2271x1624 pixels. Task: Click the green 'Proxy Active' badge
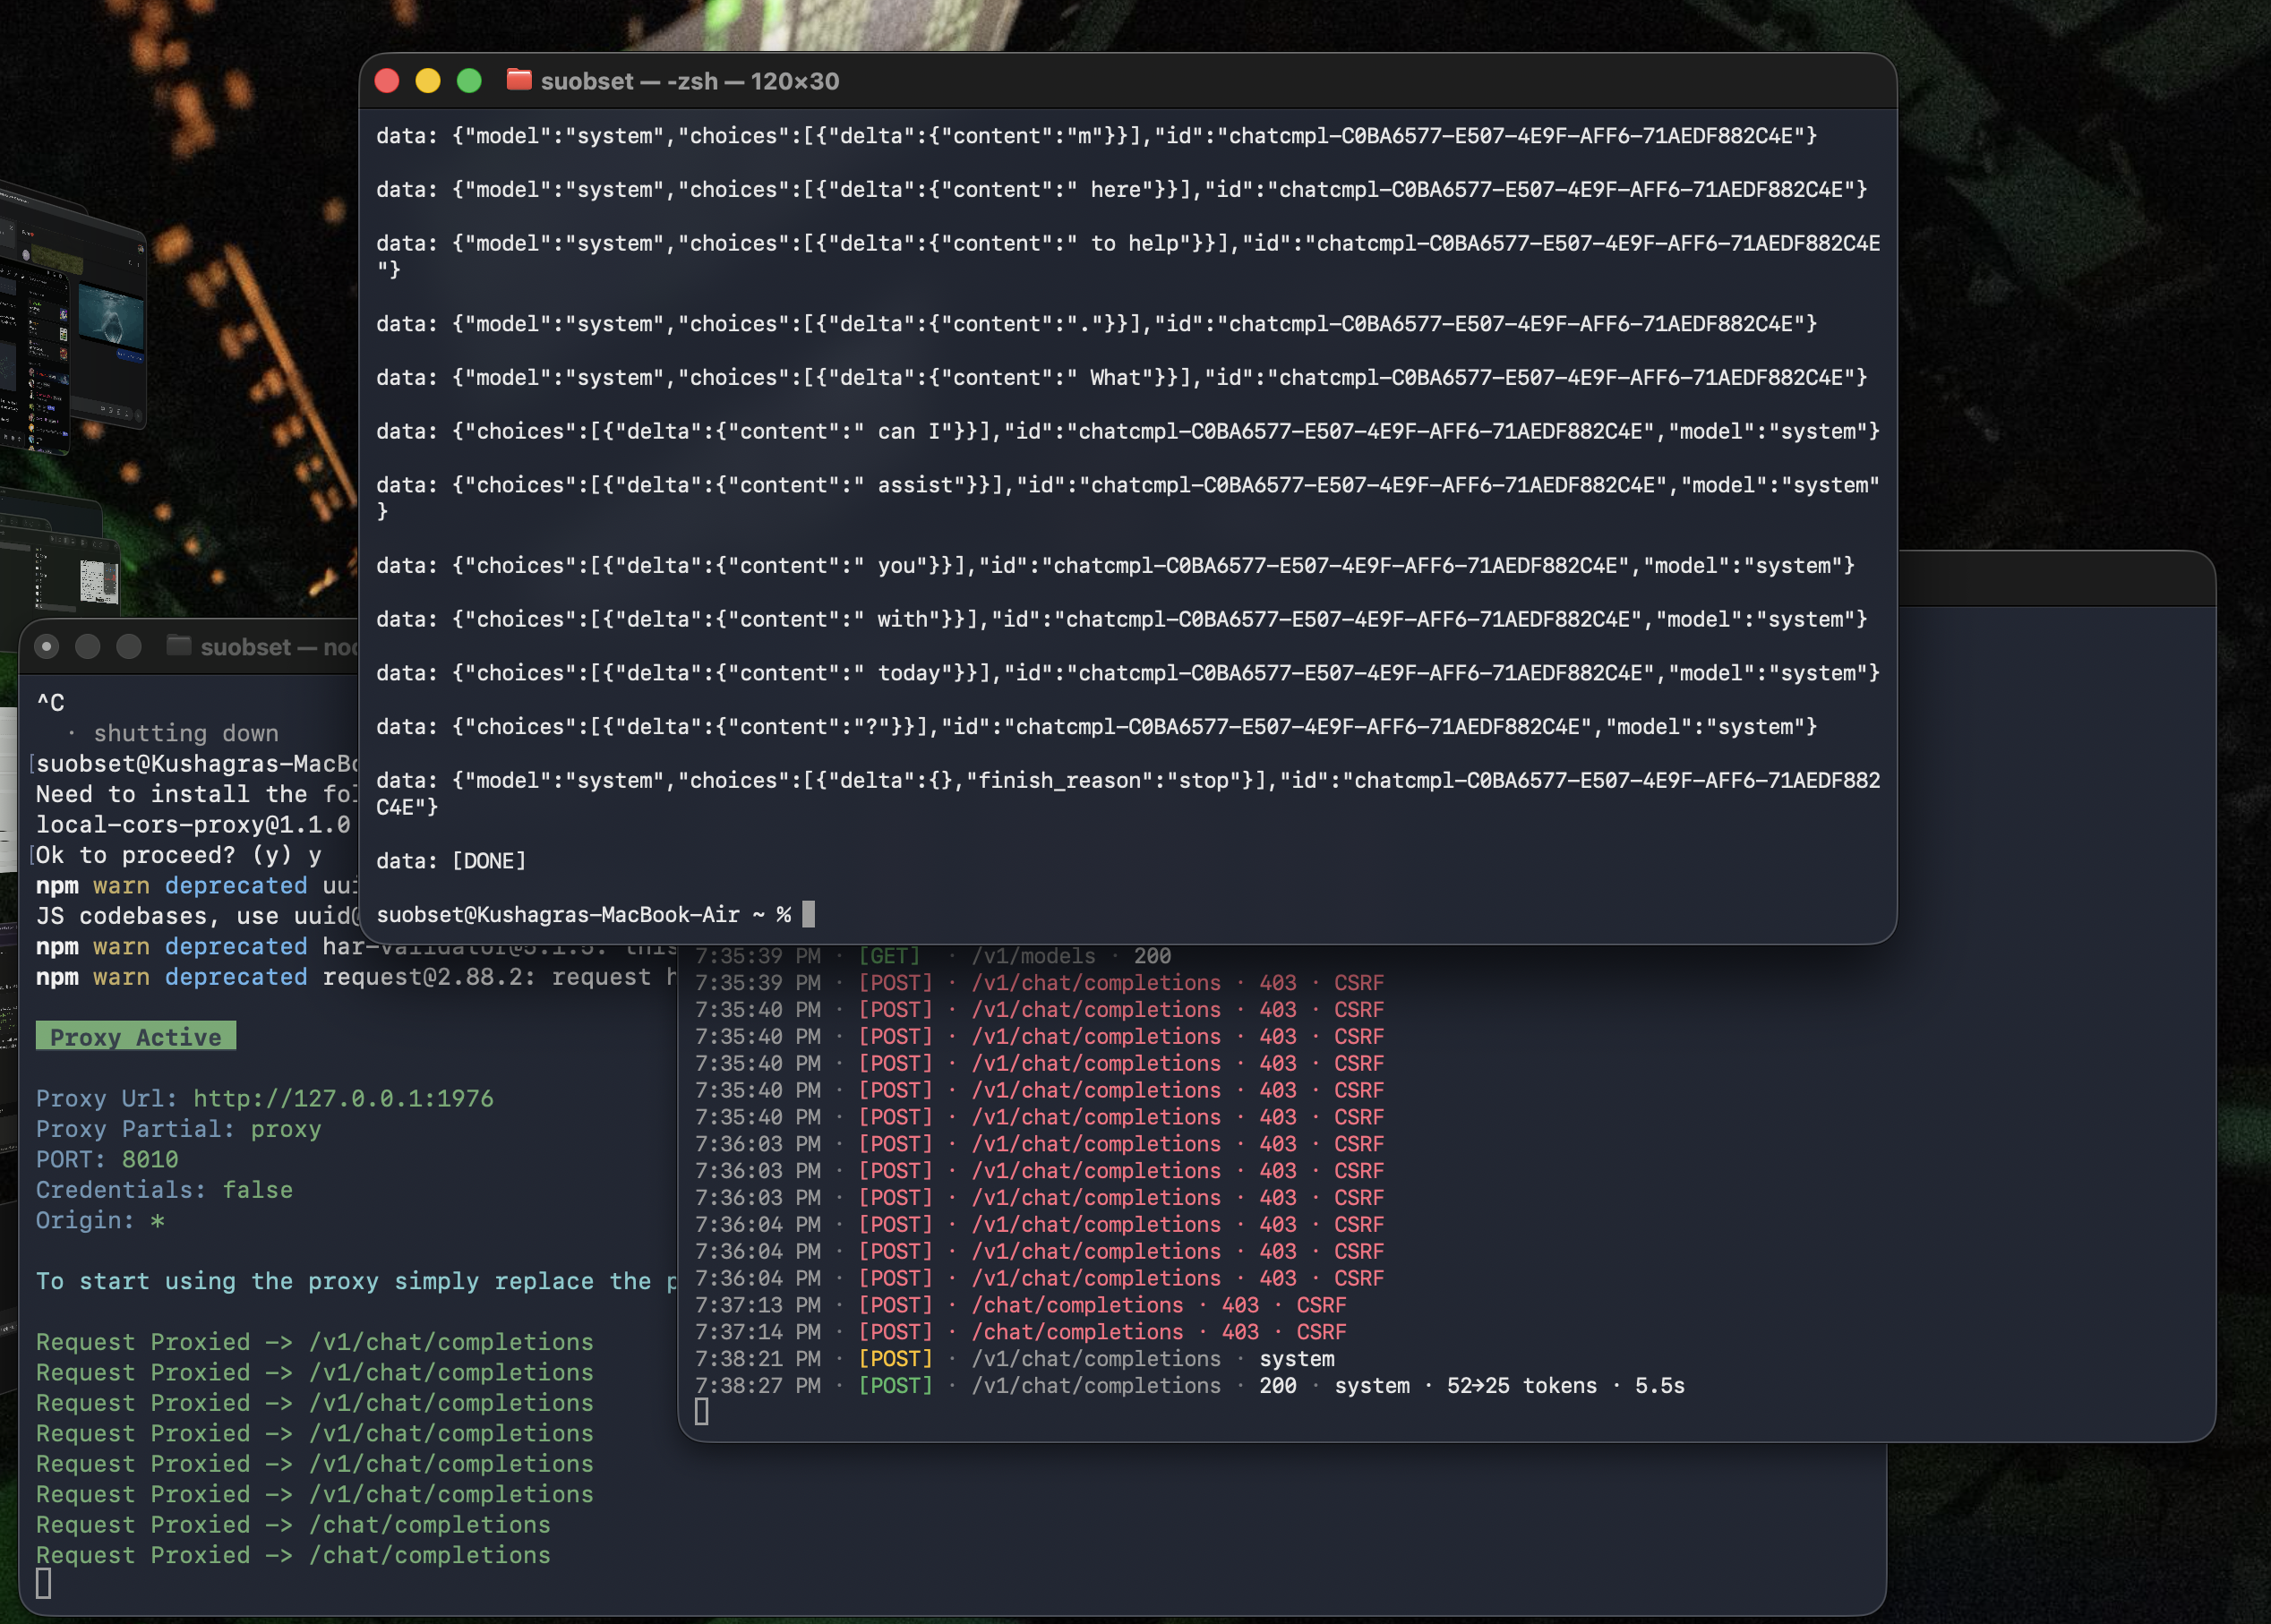[136, 1036]
